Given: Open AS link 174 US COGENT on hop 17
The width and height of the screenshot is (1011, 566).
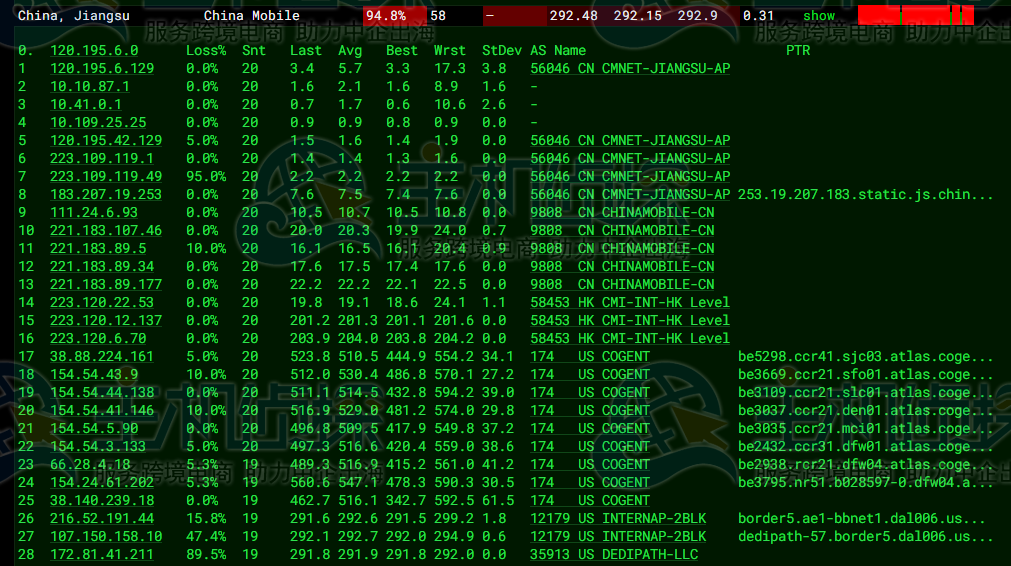Looking at the screenshot, I should [590, 356].
